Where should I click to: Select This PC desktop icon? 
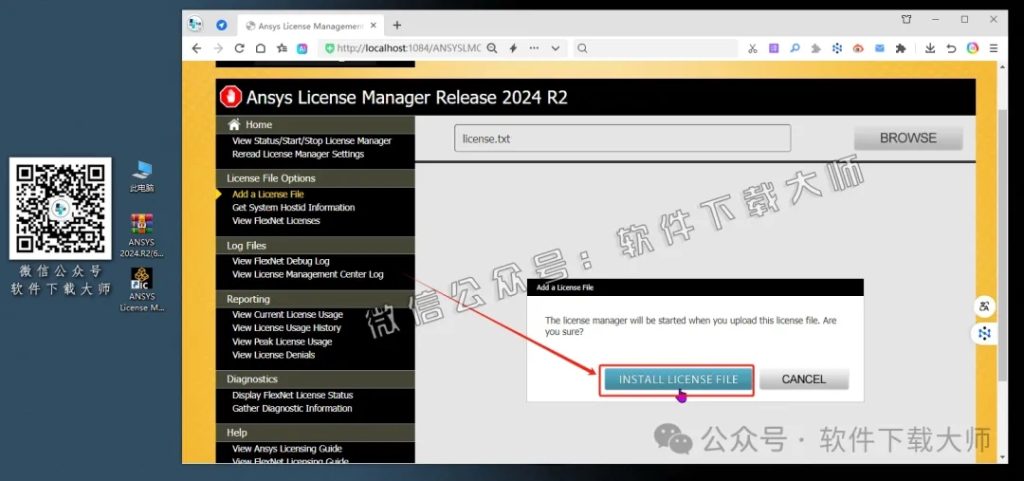(x=142, y=176)
